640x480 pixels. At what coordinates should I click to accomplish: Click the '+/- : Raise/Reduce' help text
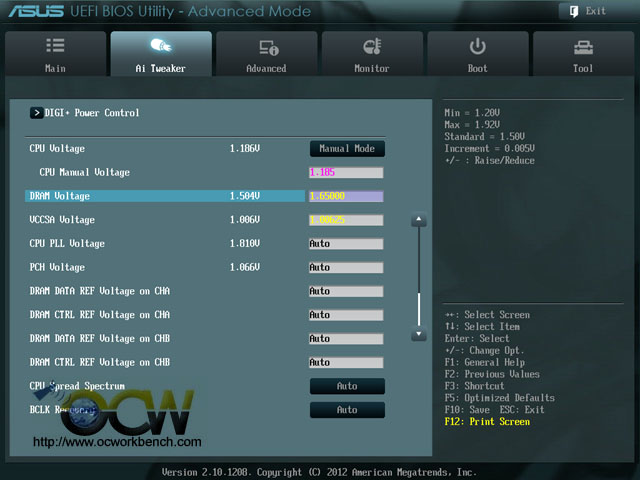(489, 160)
